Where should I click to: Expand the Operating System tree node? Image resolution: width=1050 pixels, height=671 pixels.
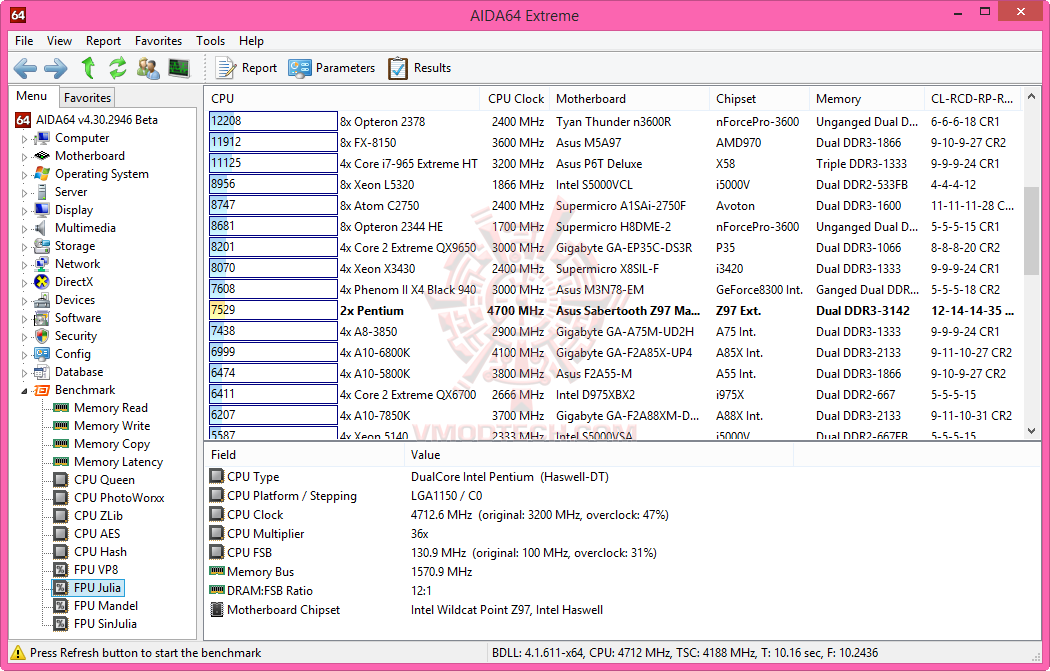24,175
